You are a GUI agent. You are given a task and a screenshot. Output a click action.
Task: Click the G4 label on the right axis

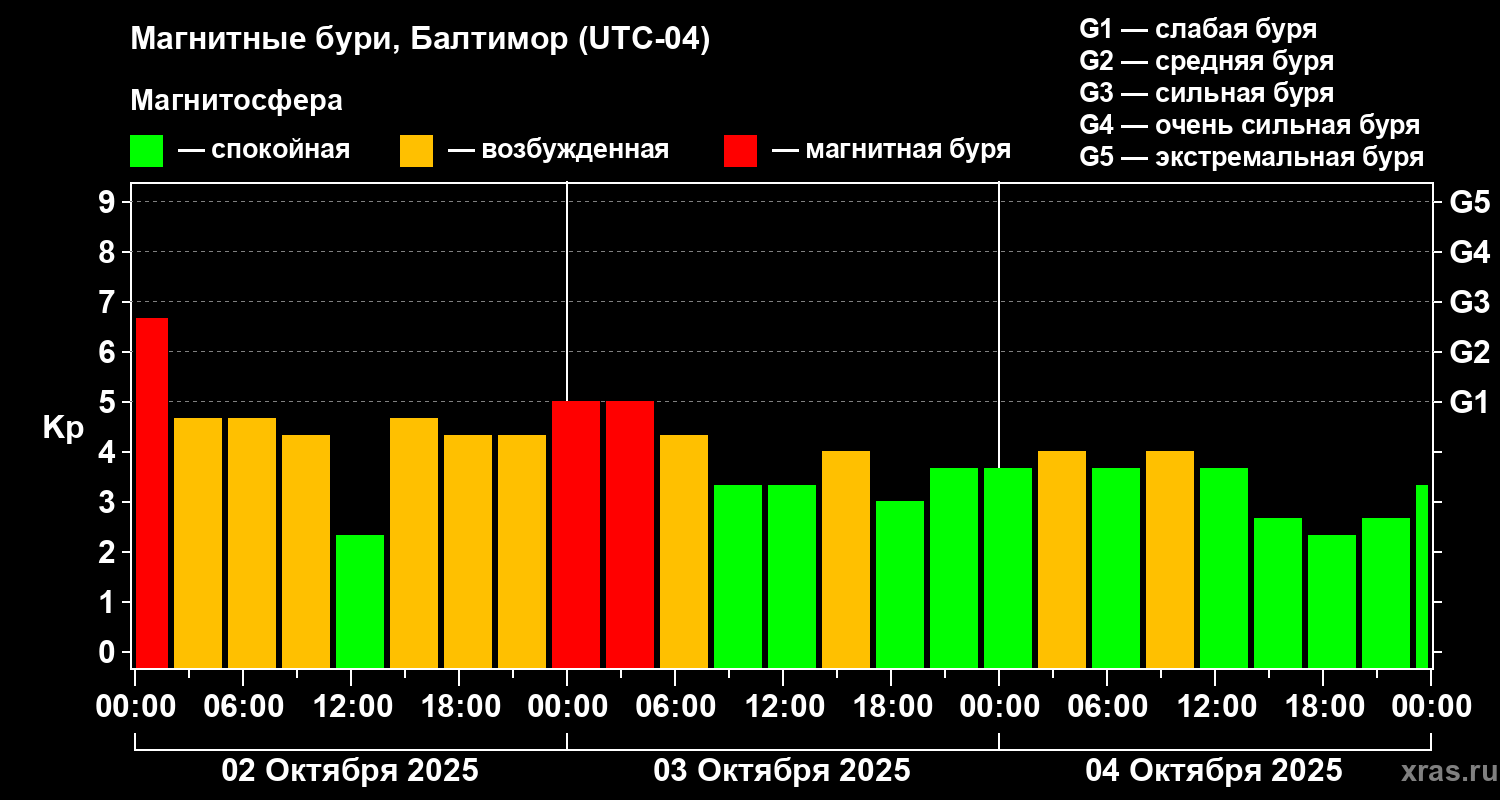pos(1469,252)
